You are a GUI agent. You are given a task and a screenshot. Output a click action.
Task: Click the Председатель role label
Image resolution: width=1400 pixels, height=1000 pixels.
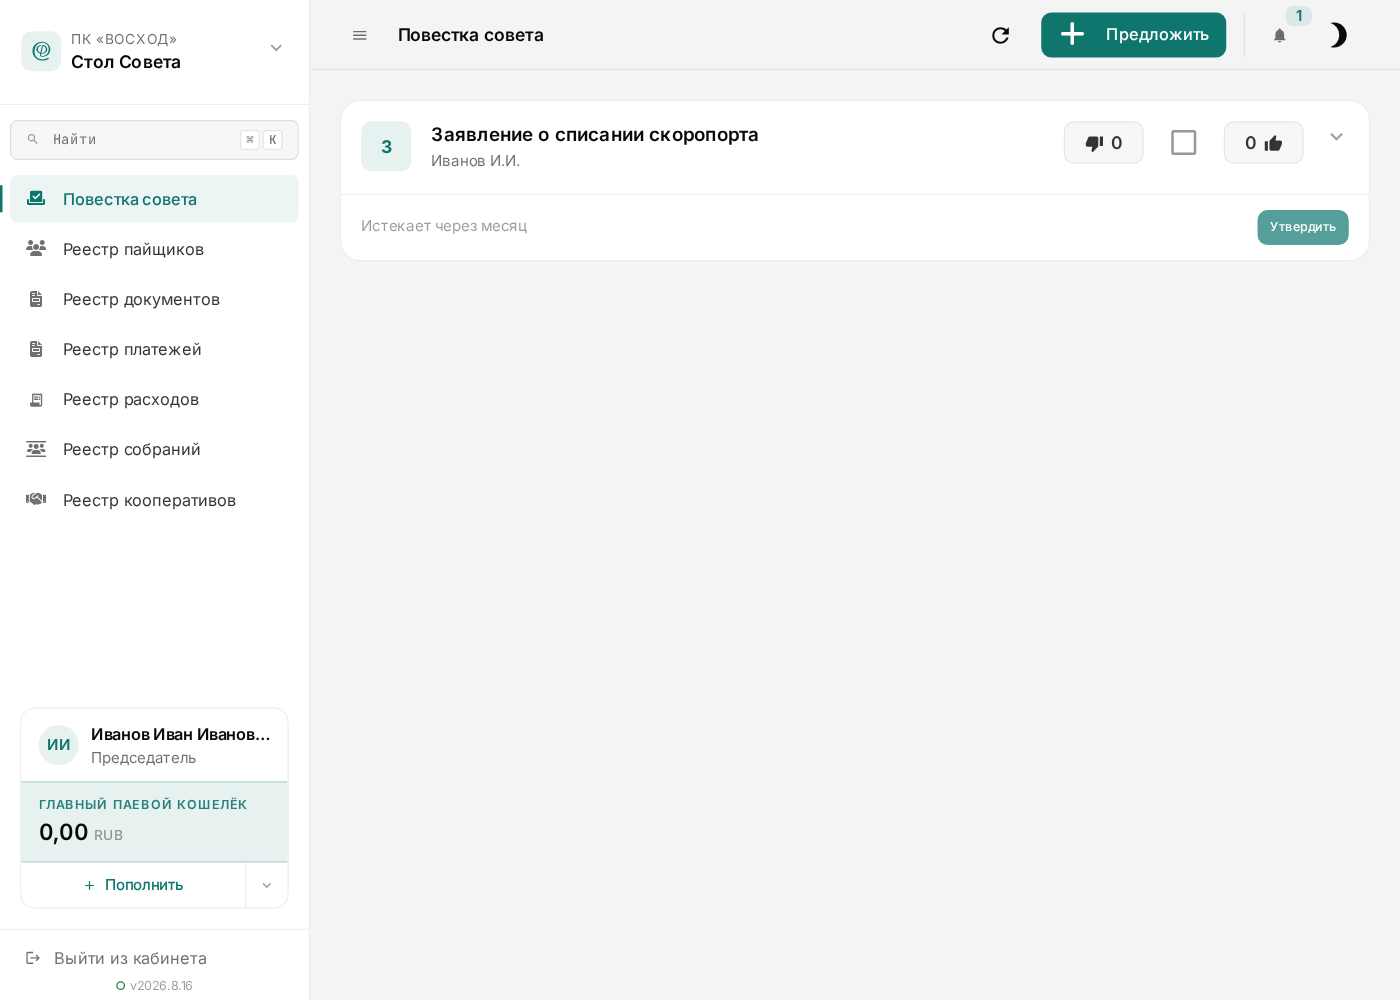143,758
